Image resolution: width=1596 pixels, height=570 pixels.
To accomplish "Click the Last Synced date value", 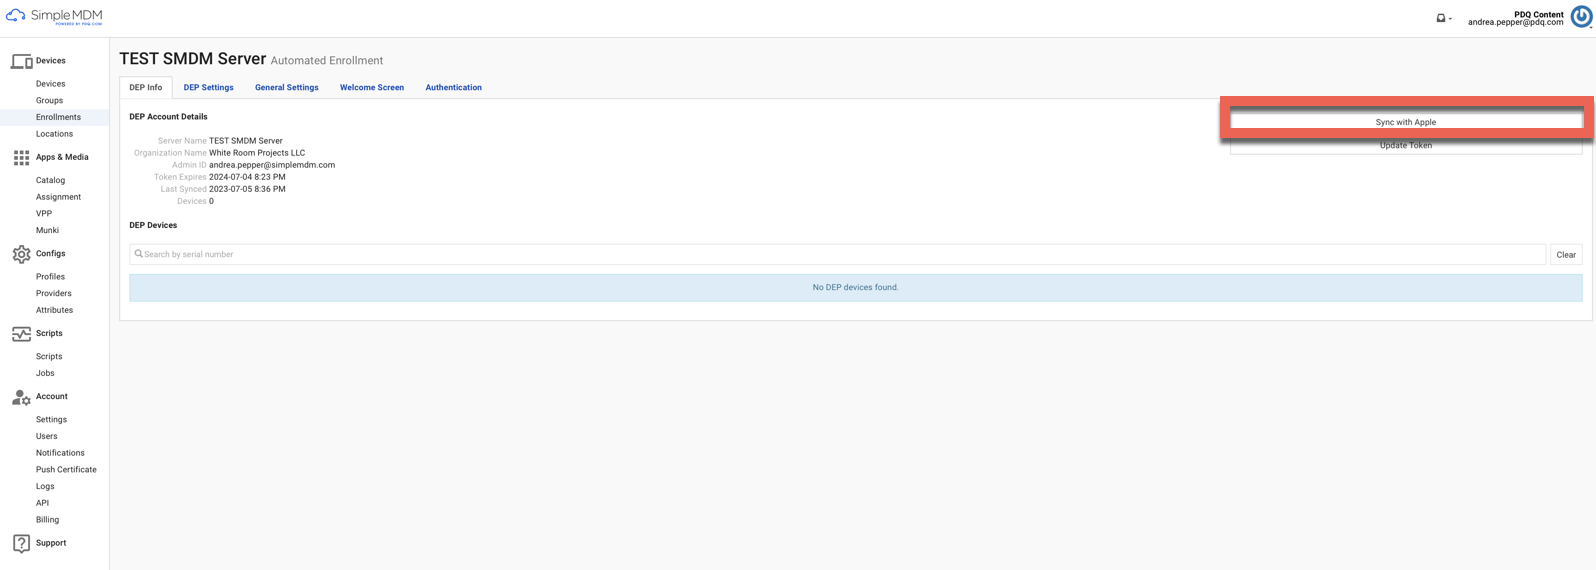I will point(247,189).
